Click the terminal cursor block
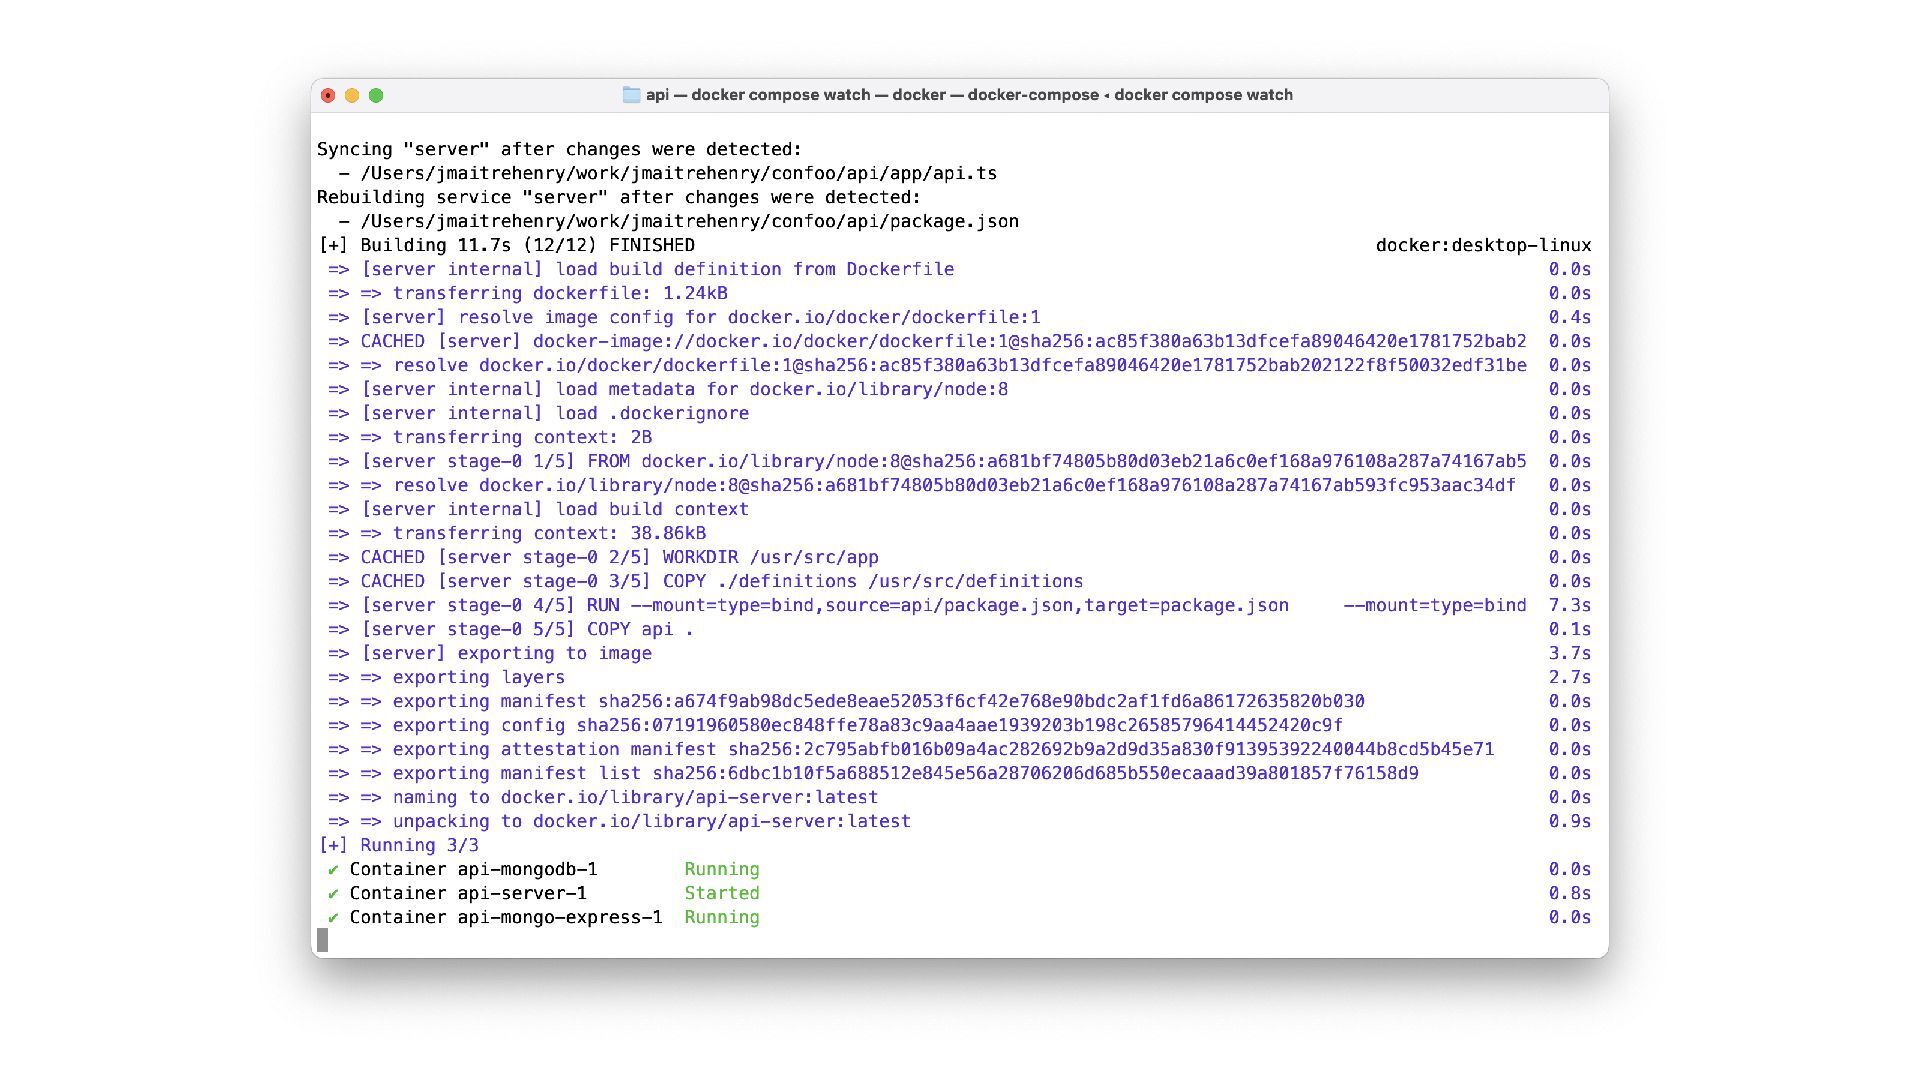The width and height of the screenshot is (1920, 1080). pyautogui.click(x=322, y=940)
